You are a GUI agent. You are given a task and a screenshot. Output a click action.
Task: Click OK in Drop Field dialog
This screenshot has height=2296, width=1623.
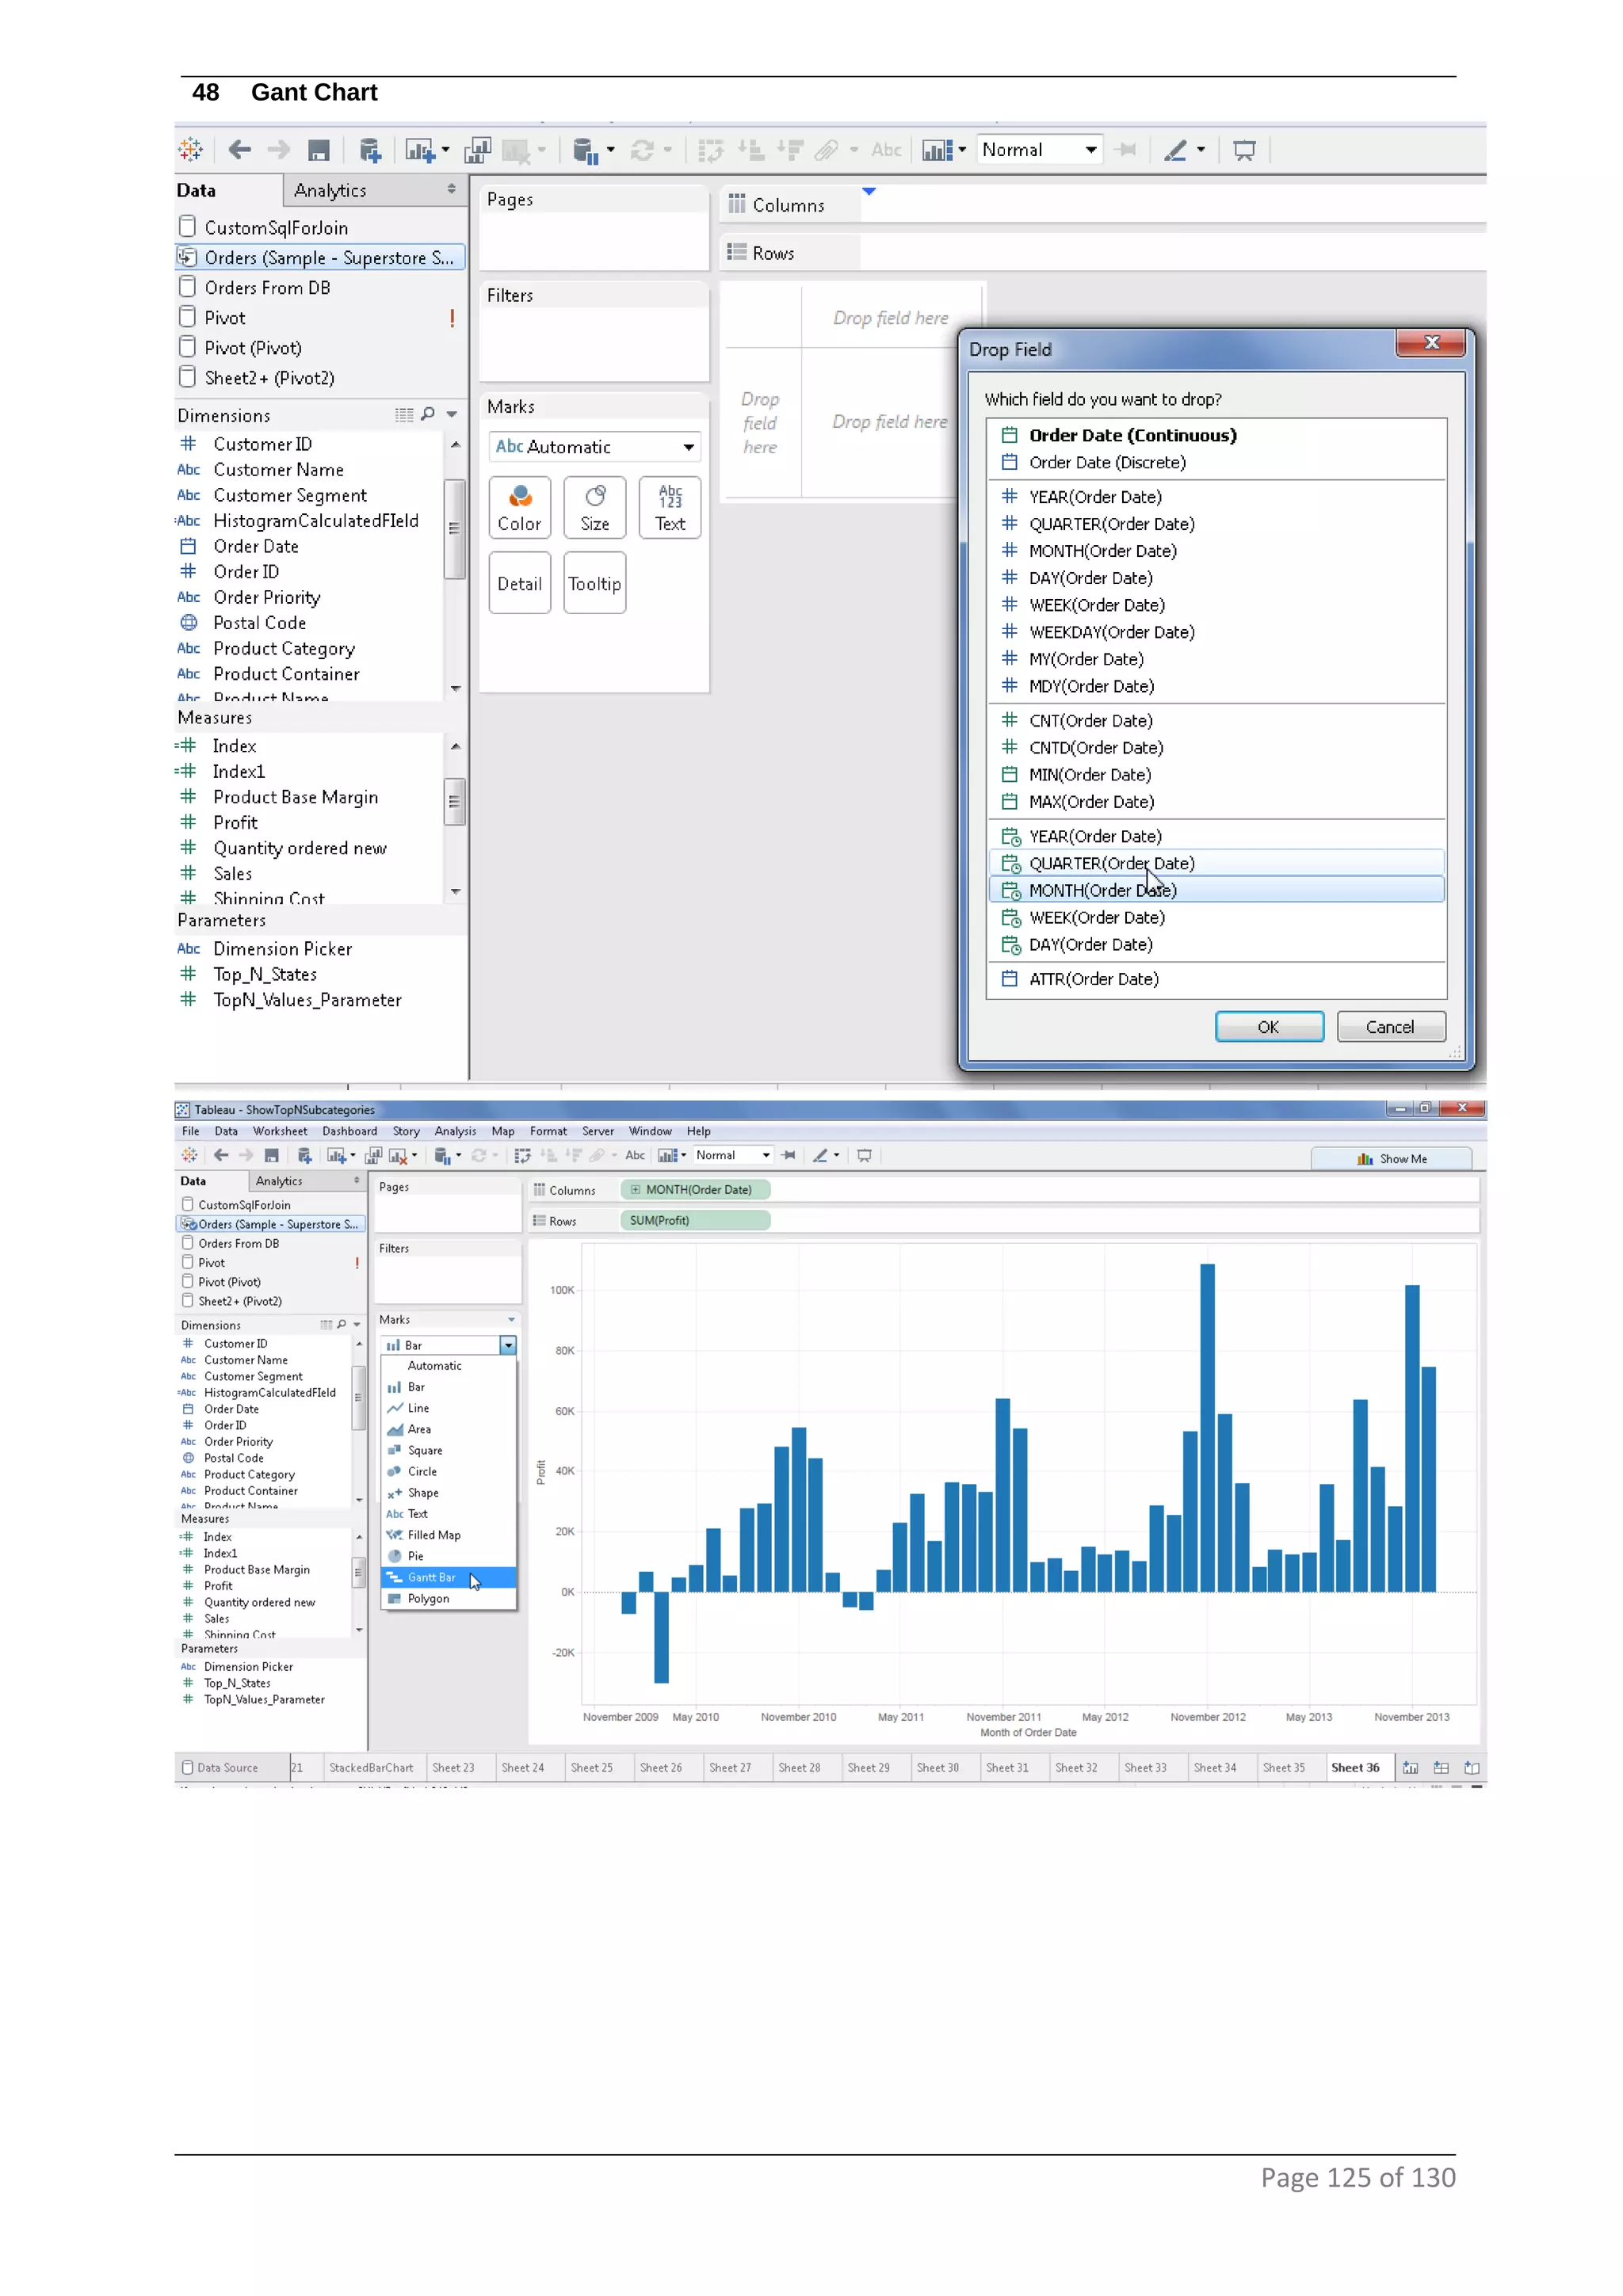[x=1268, y=1027]
